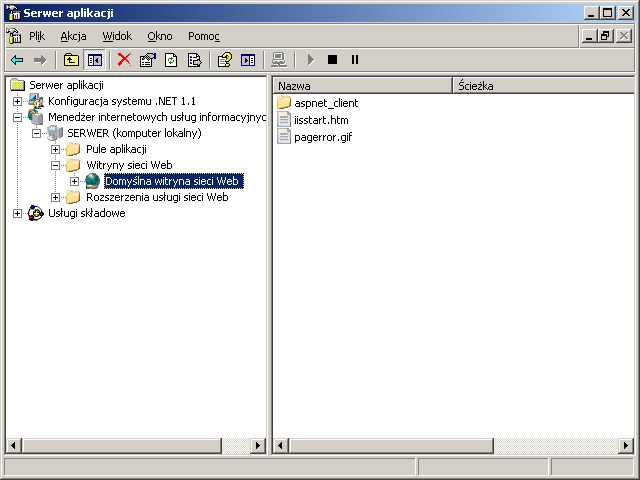The image size is (640, 480).
Task: Collapse Menedżer internetowych usług informacyjnych node
Action: coord(18,118)
